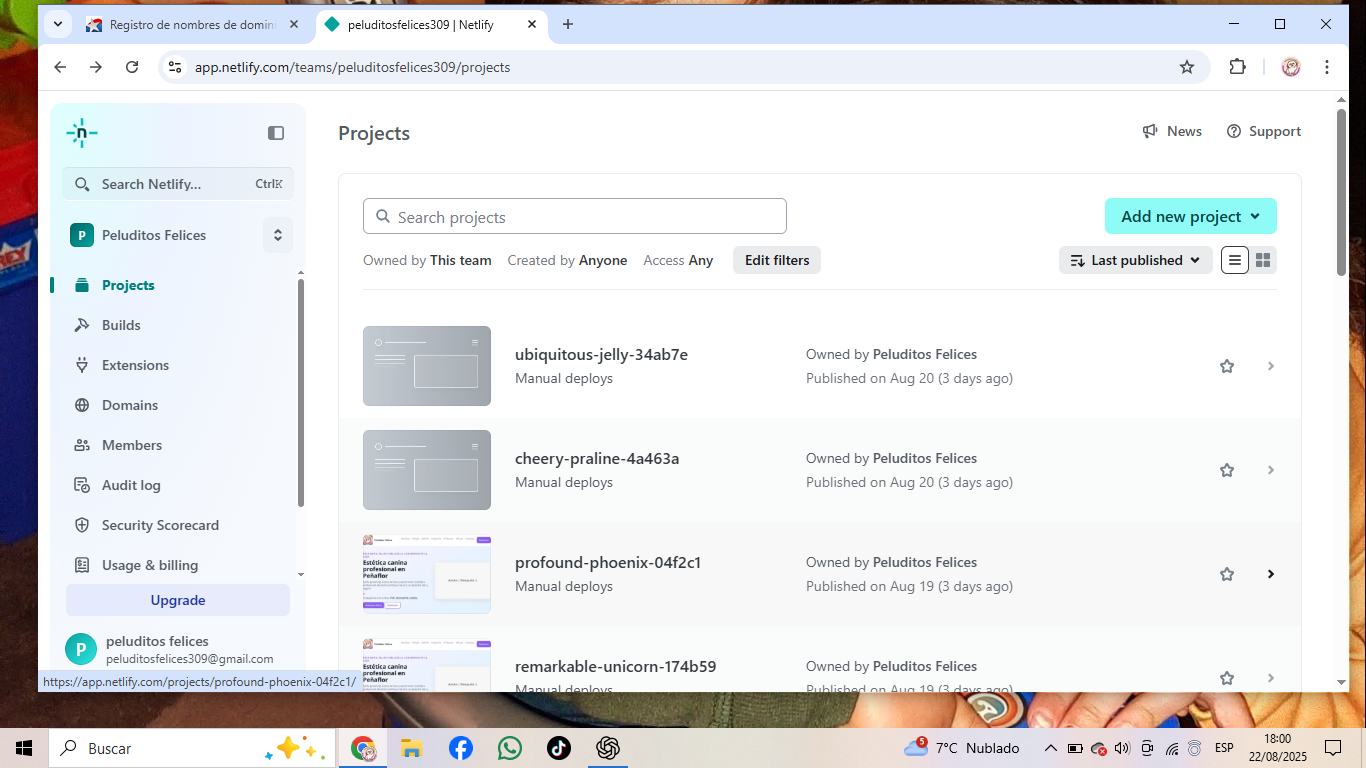Screen dimensions: 1366x768
Task: Open Facebook from the taskbar
Action: pyautogui.click(x=460, y=748)
